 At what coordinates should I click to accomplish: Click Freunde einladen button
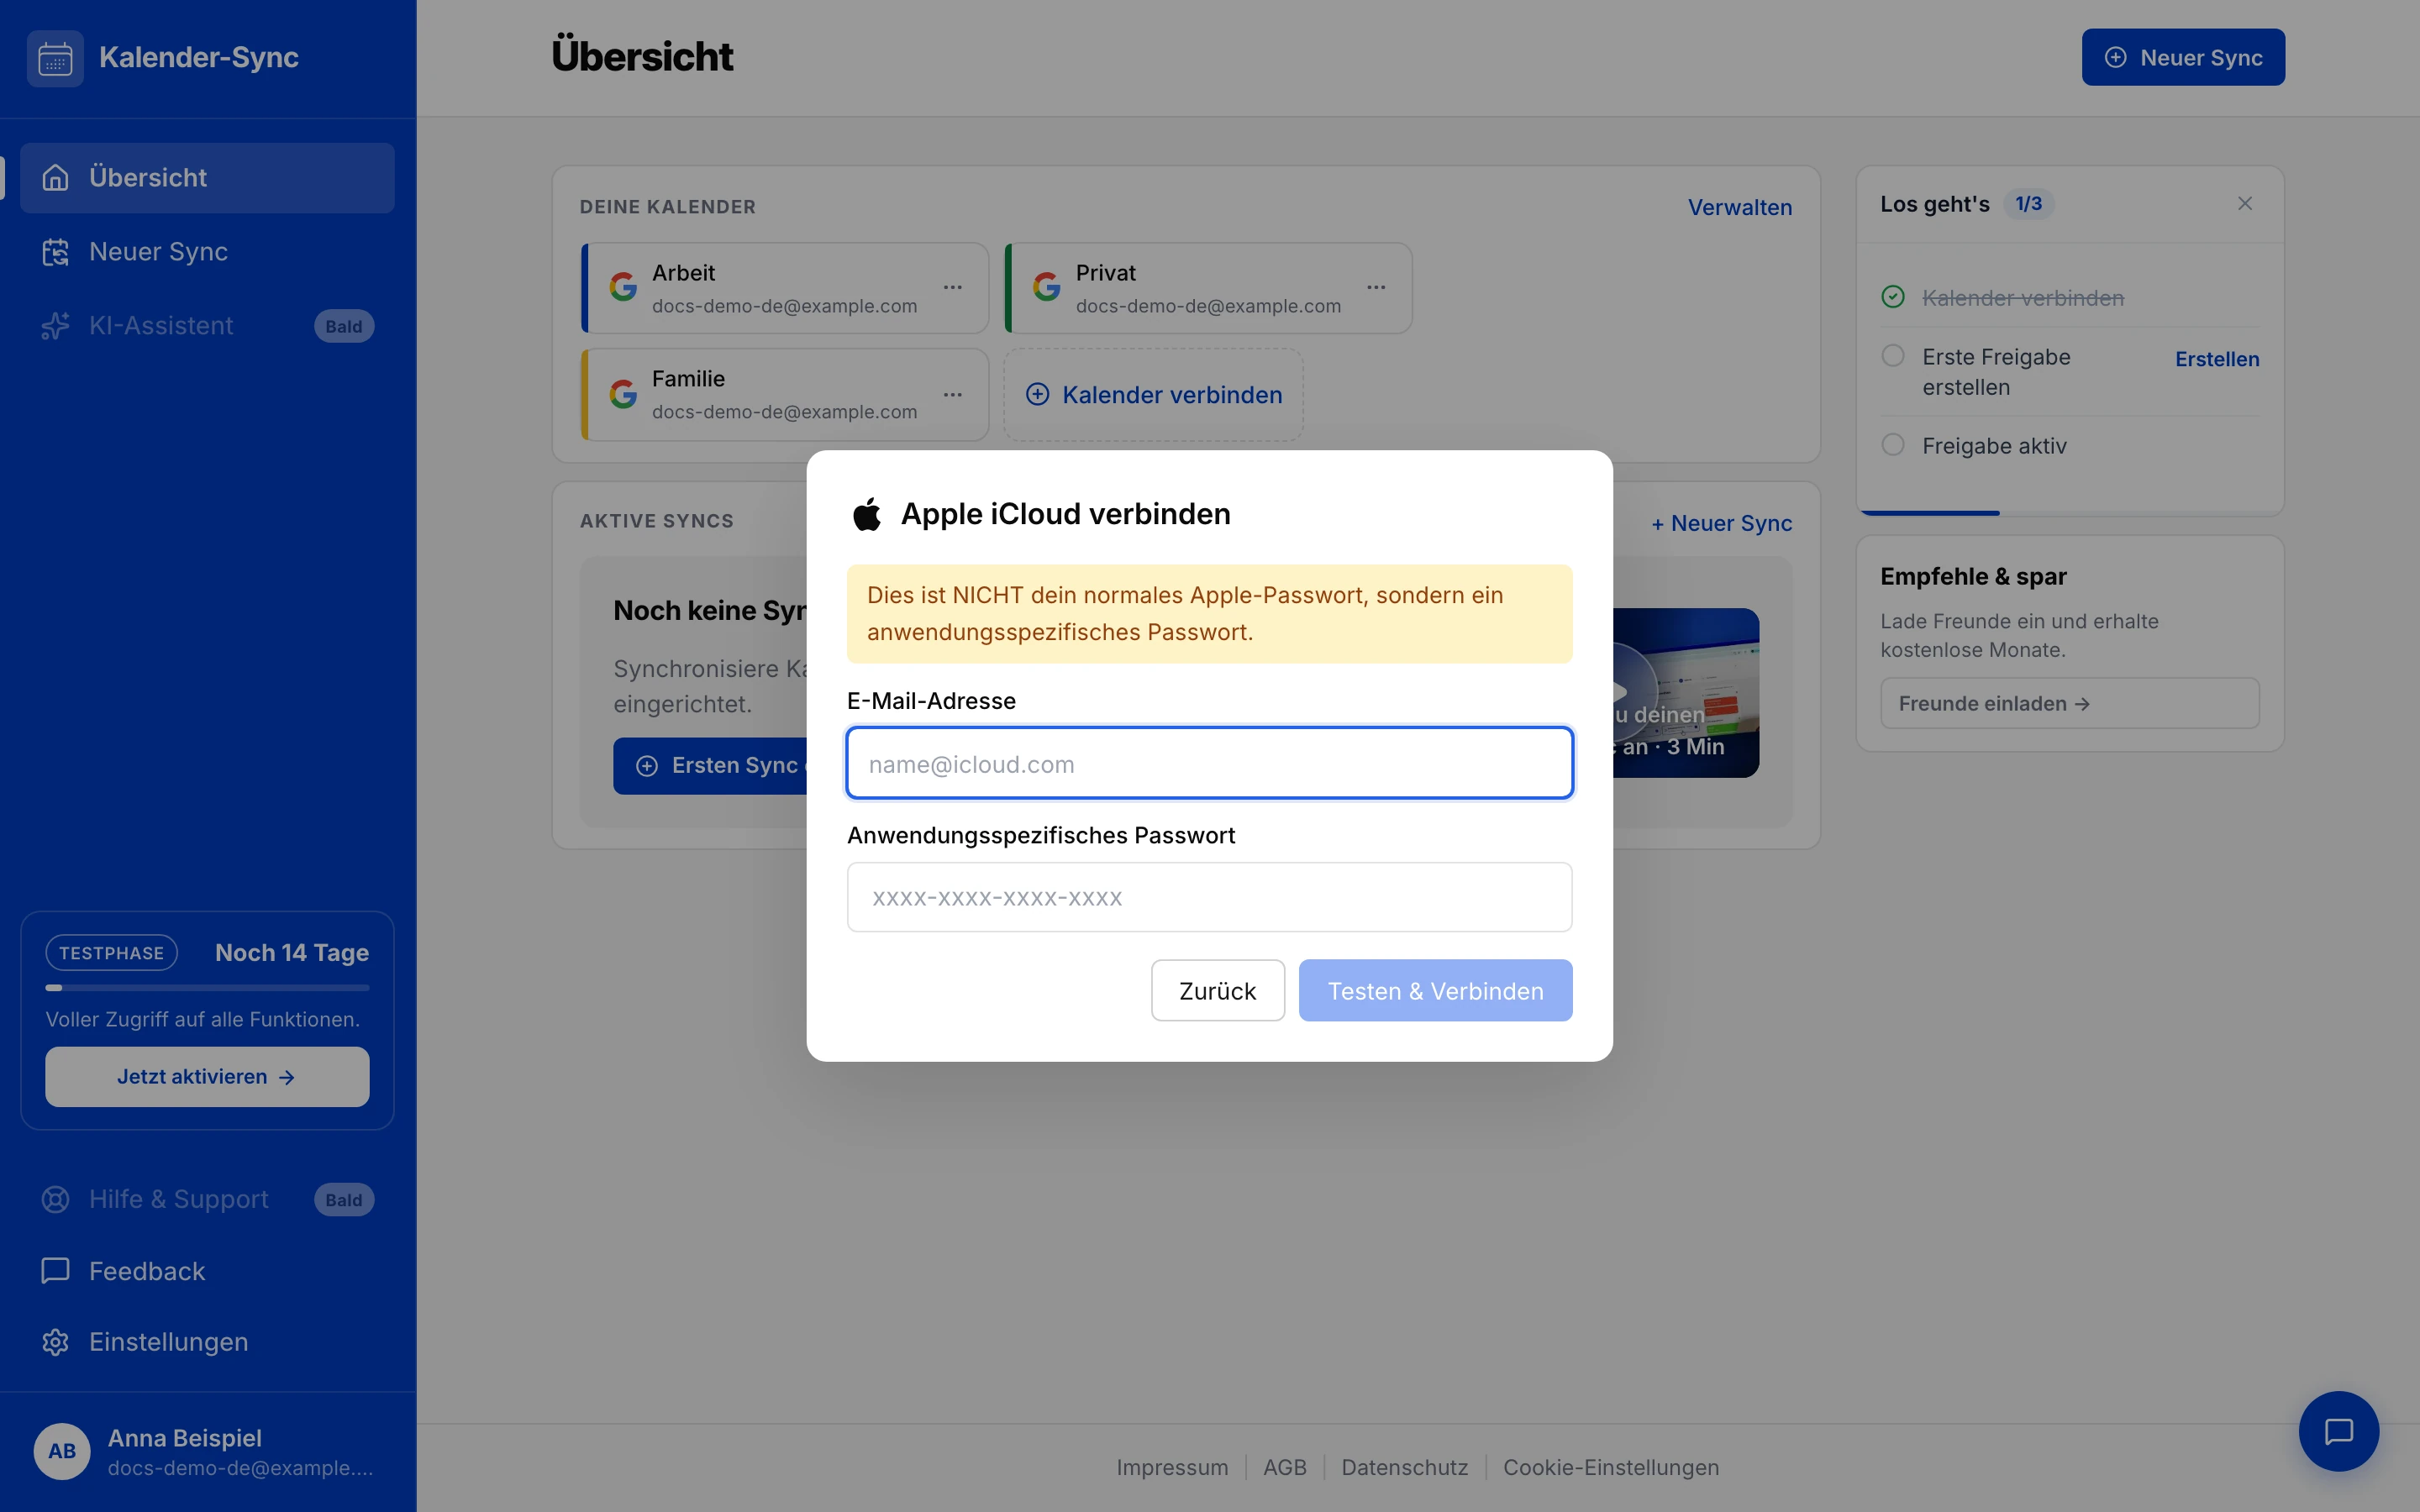2070,704
